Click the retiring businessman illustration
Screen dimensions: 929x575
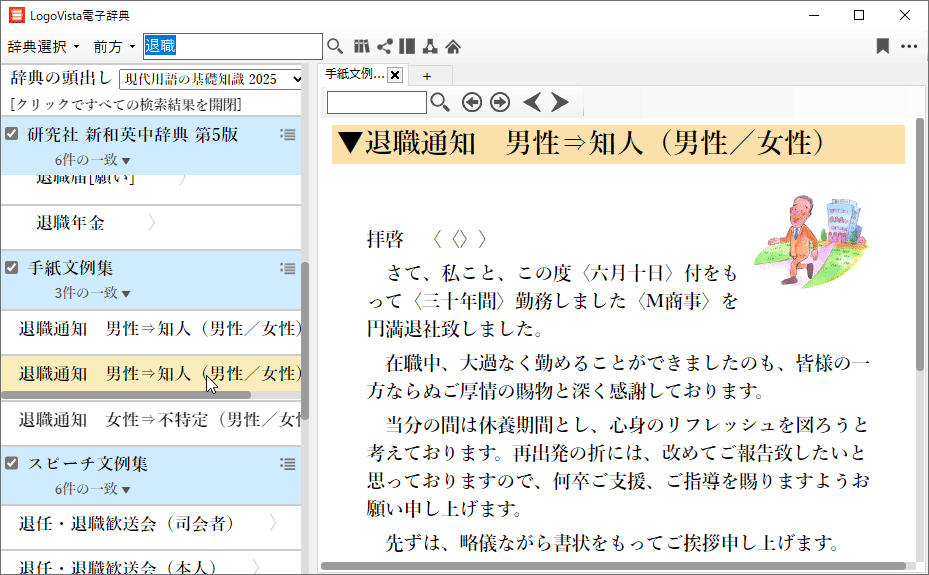point(811,241)
